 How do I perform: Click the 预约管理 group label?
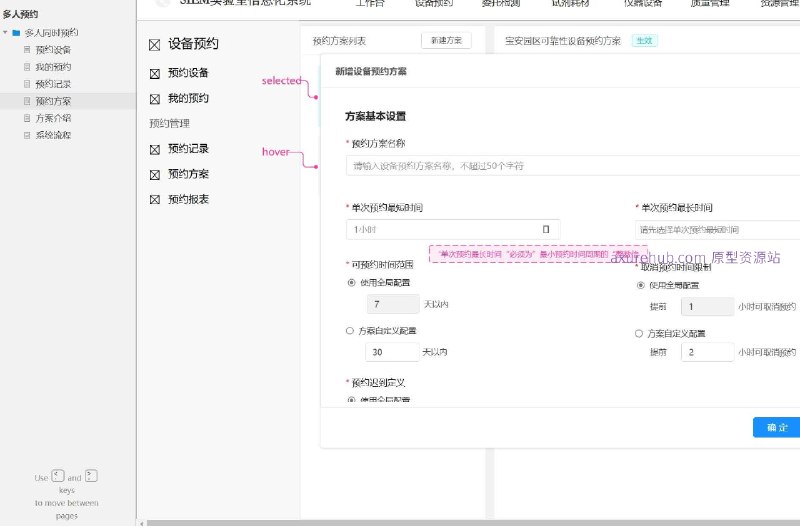coord(169,123)
